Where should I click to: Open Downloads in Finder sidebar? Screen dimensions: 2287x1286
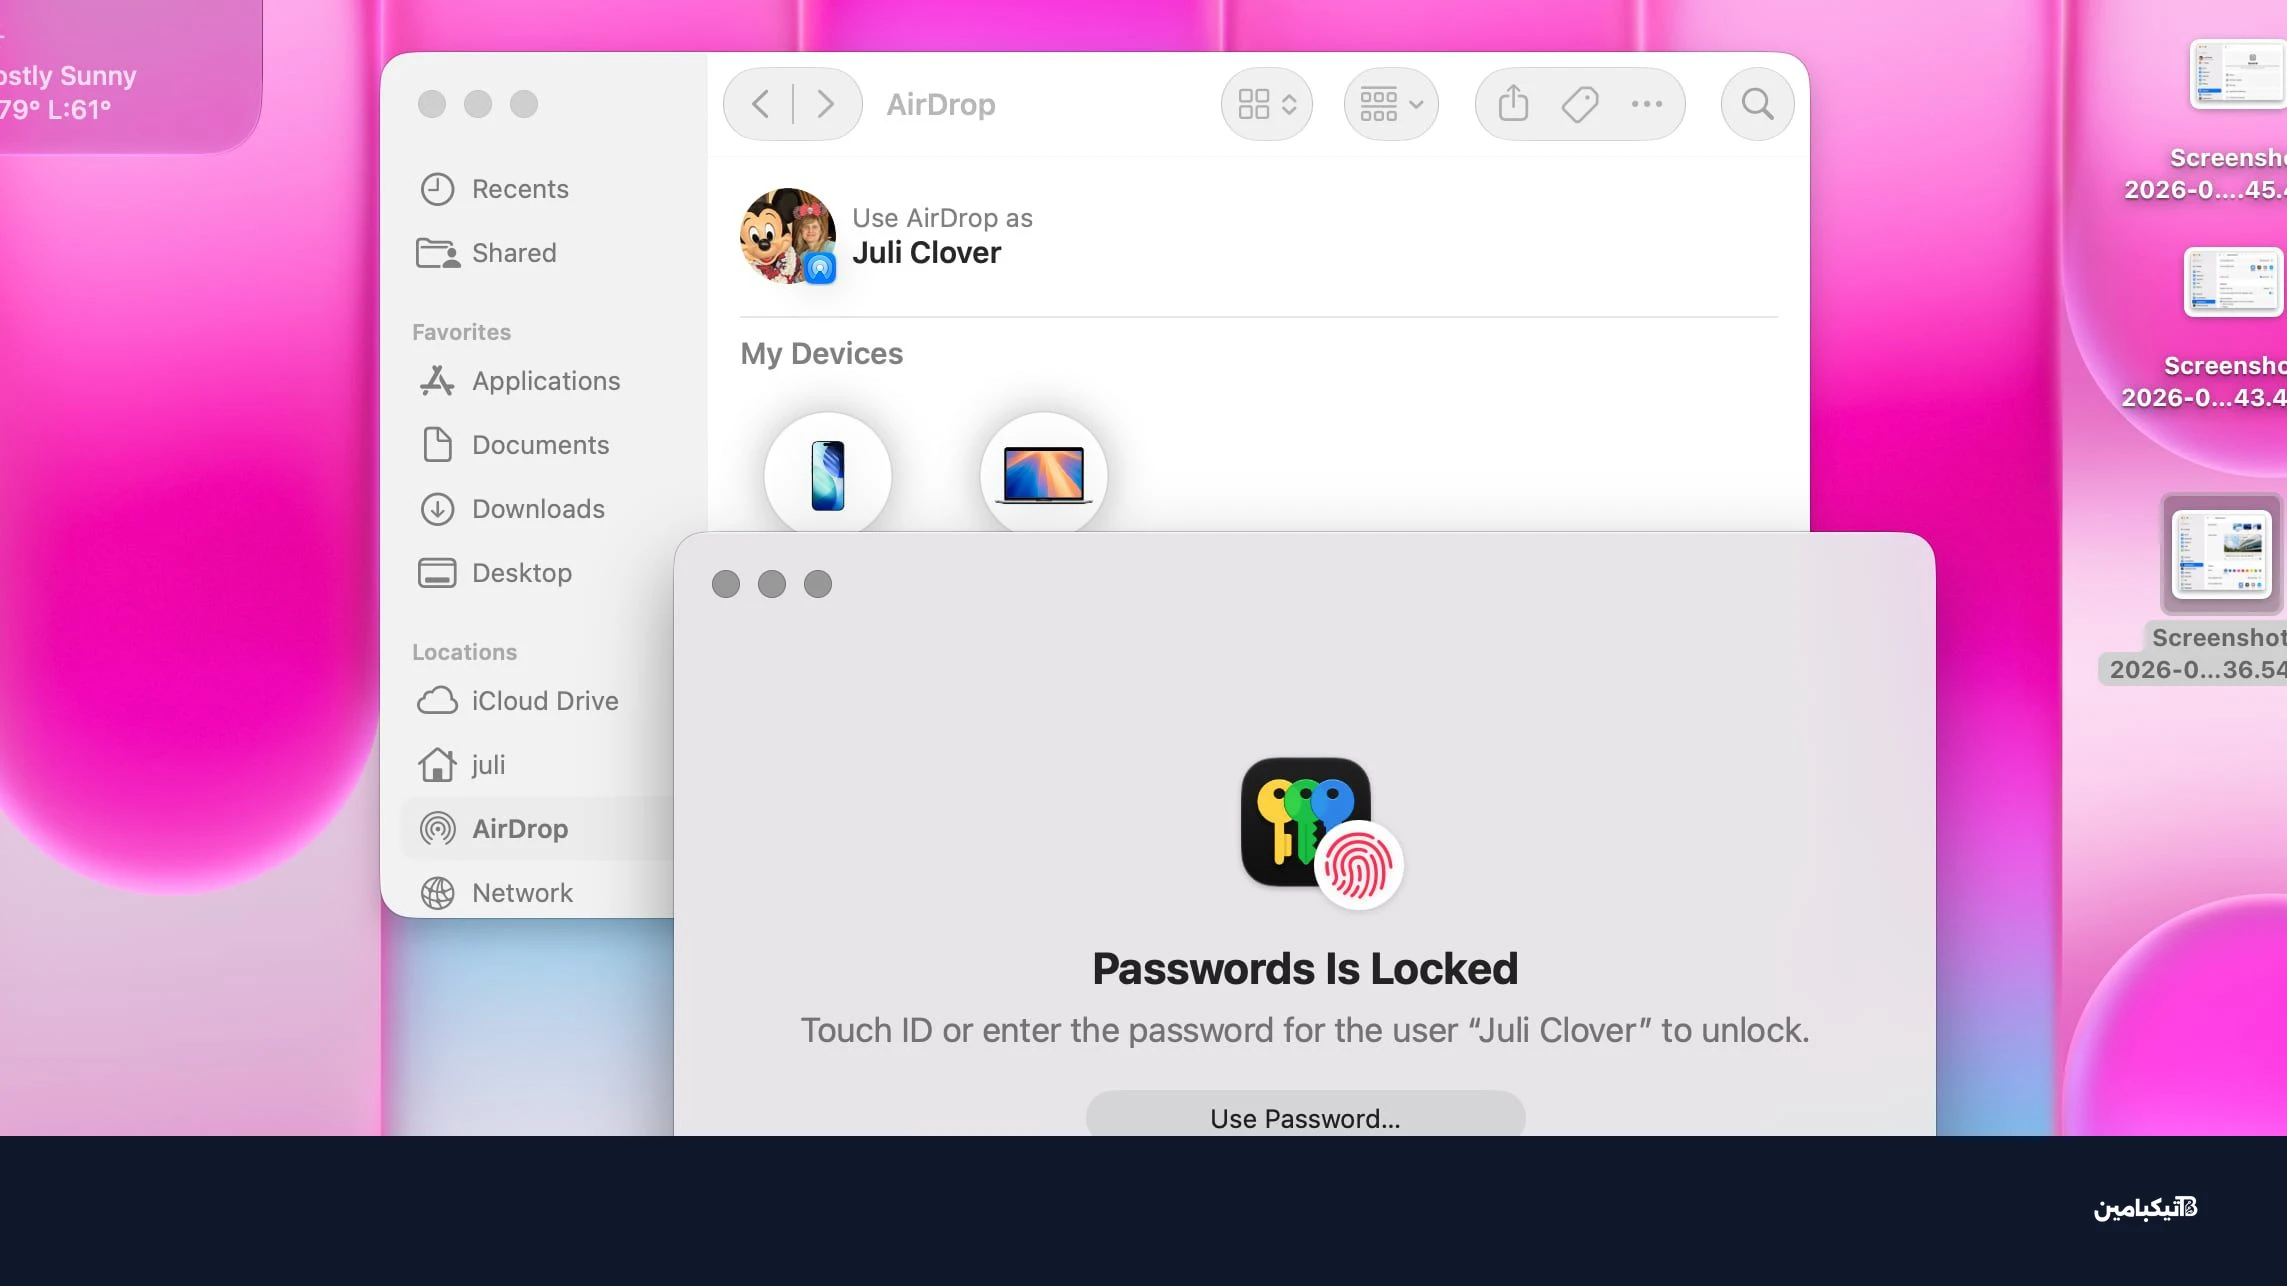[512, 509]
